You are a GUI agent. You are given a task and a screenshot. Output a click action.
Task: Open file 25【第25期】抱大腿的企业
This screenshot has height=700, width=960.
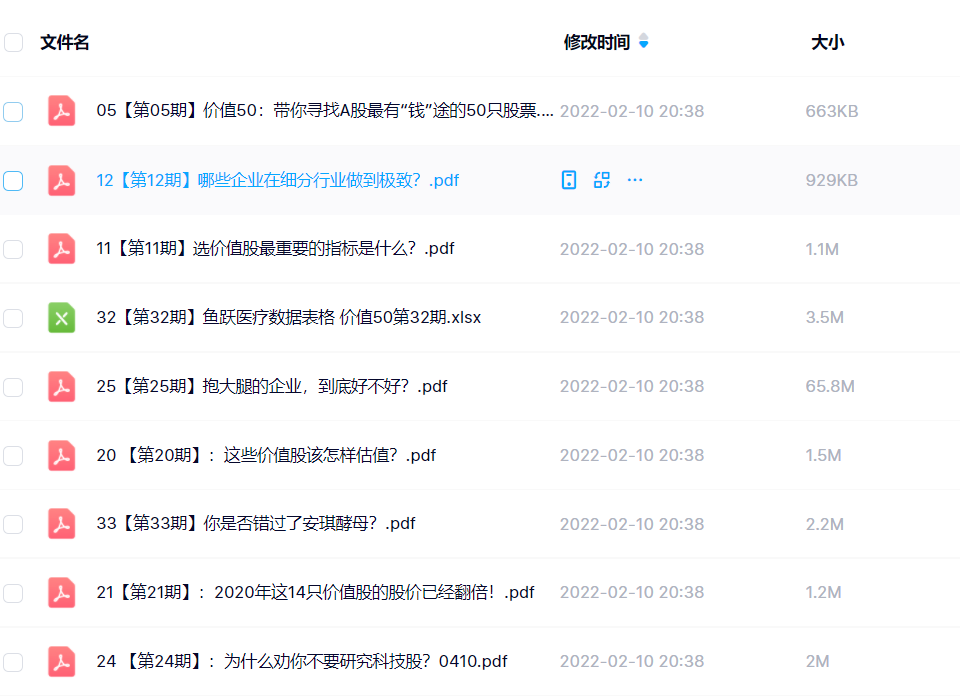pyautogui.click(x=272, y=386)
